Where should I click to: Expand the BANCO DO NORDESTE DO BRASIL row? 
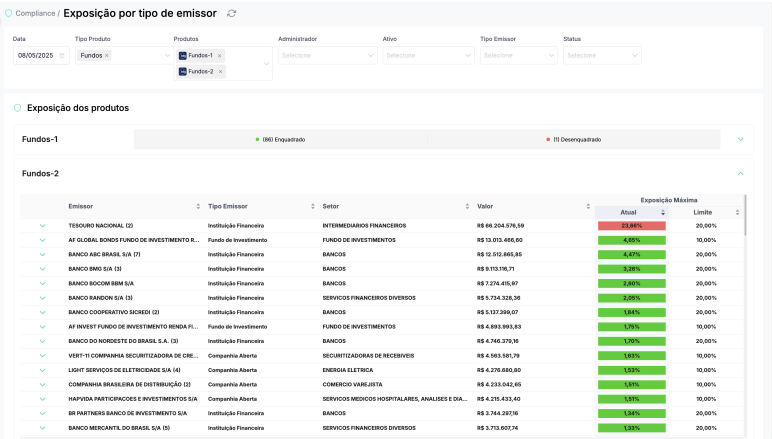pos(42,341)
